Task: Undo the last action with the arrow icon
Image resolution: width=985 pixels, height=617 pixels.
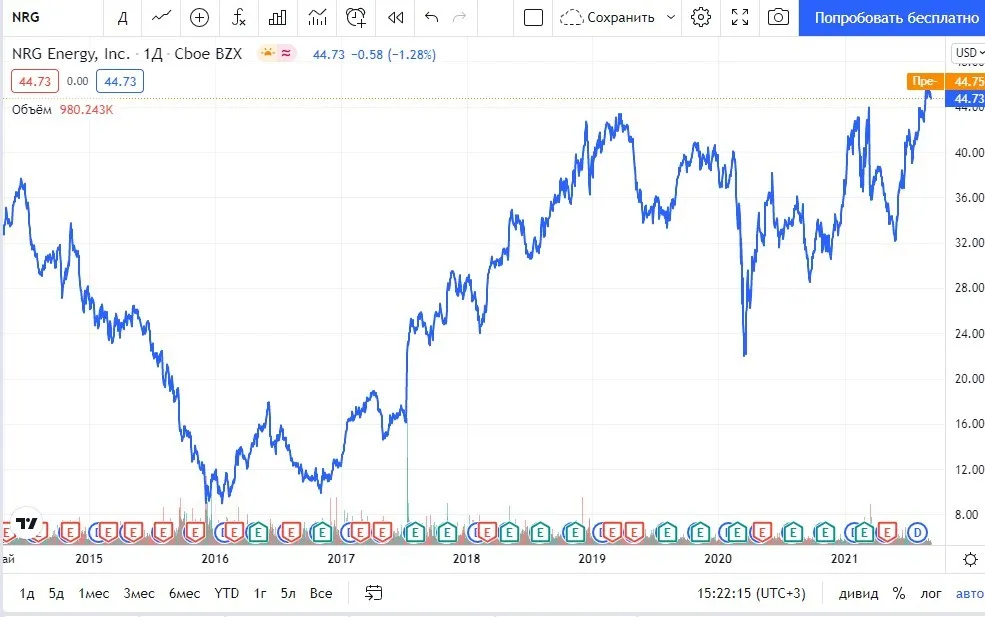Action: tap(431, 17)
